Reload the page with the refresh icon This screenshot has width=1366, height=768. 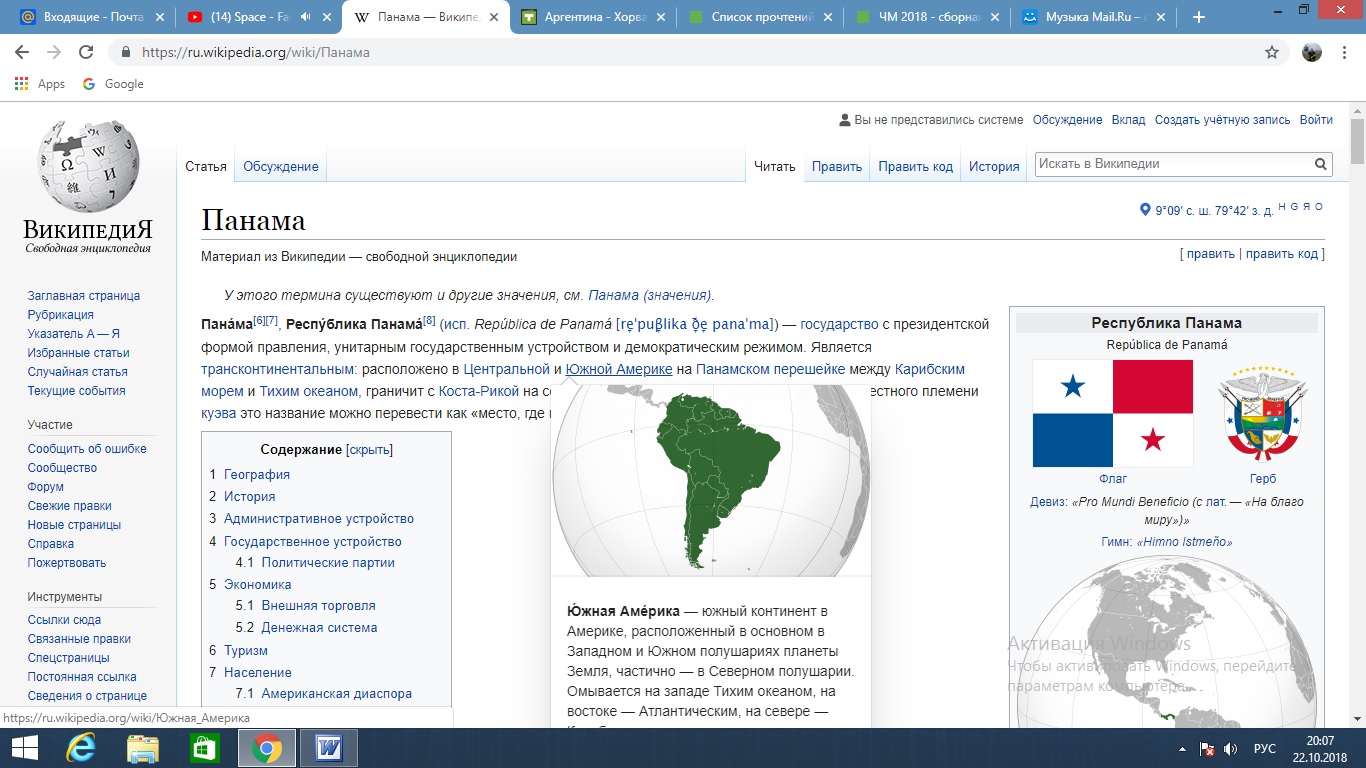(x=86, y=52)
